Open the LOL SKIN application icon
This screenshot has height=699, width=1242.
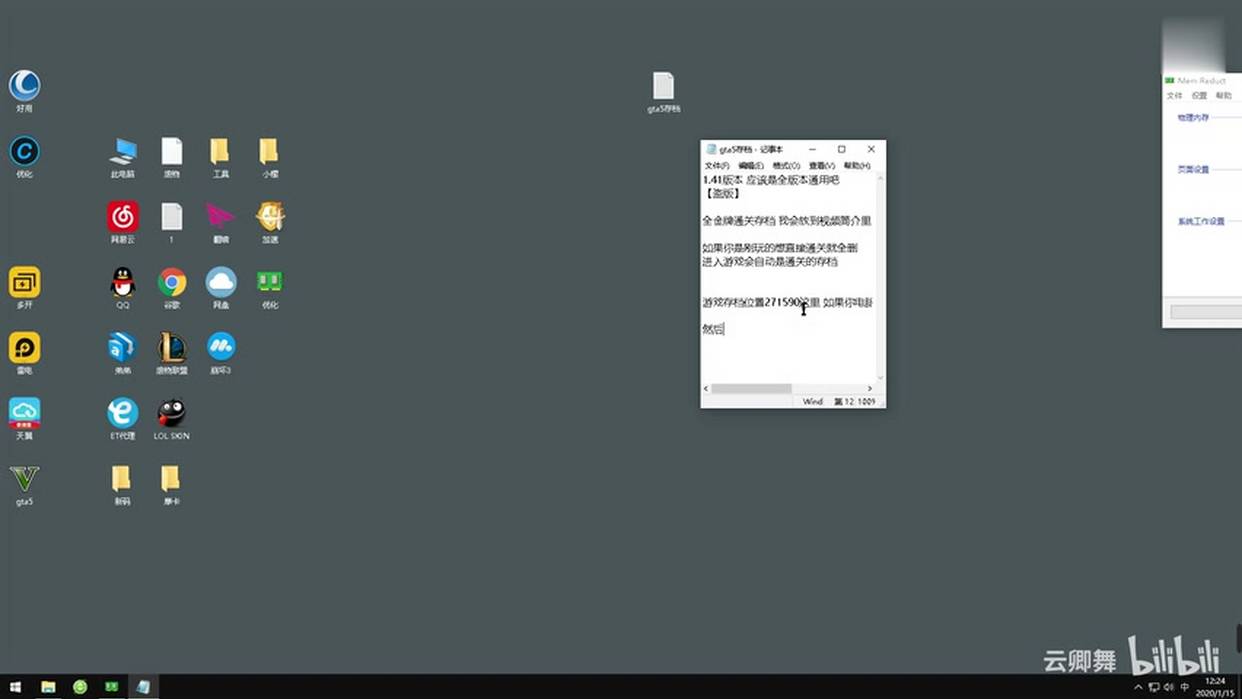point(172,414)
